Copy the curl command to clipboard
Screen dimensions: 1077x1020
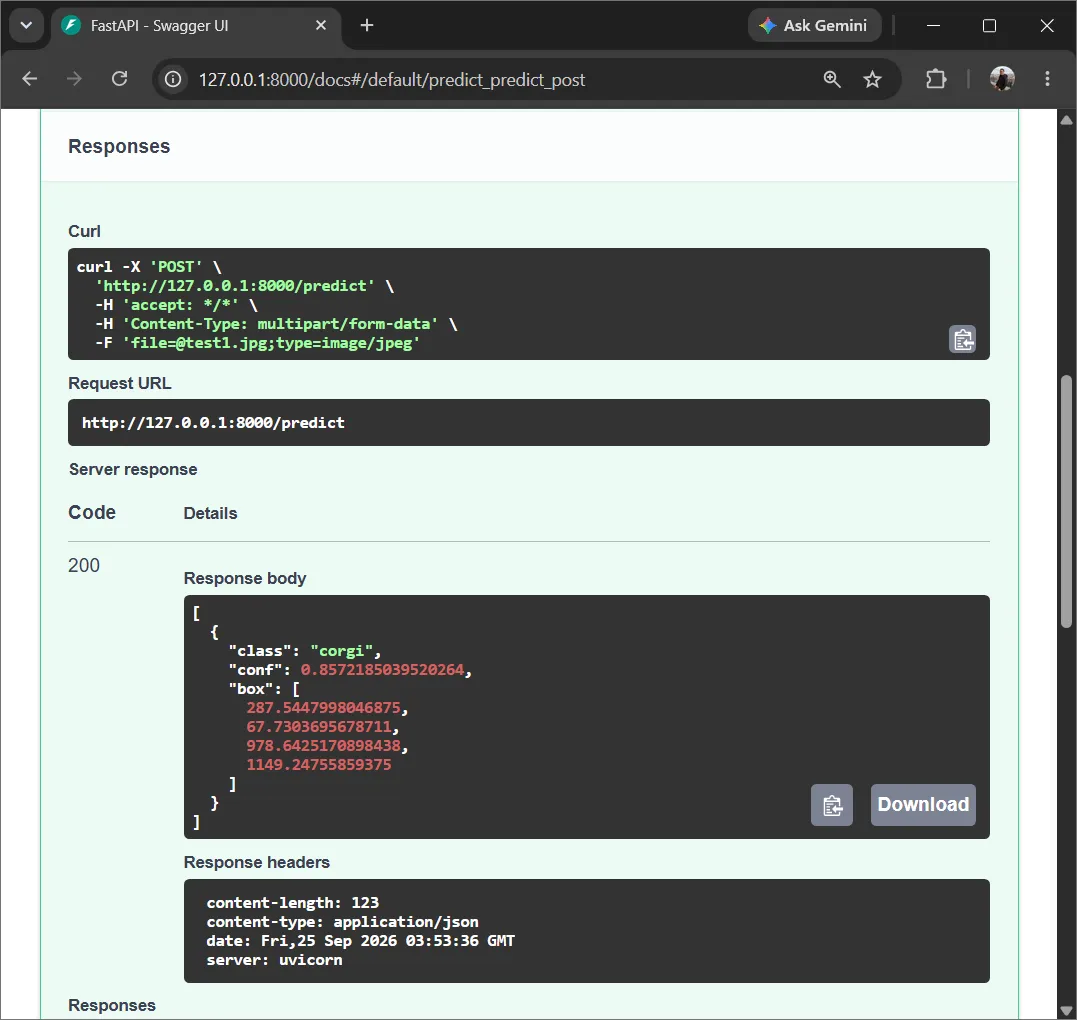click(962, 339)
